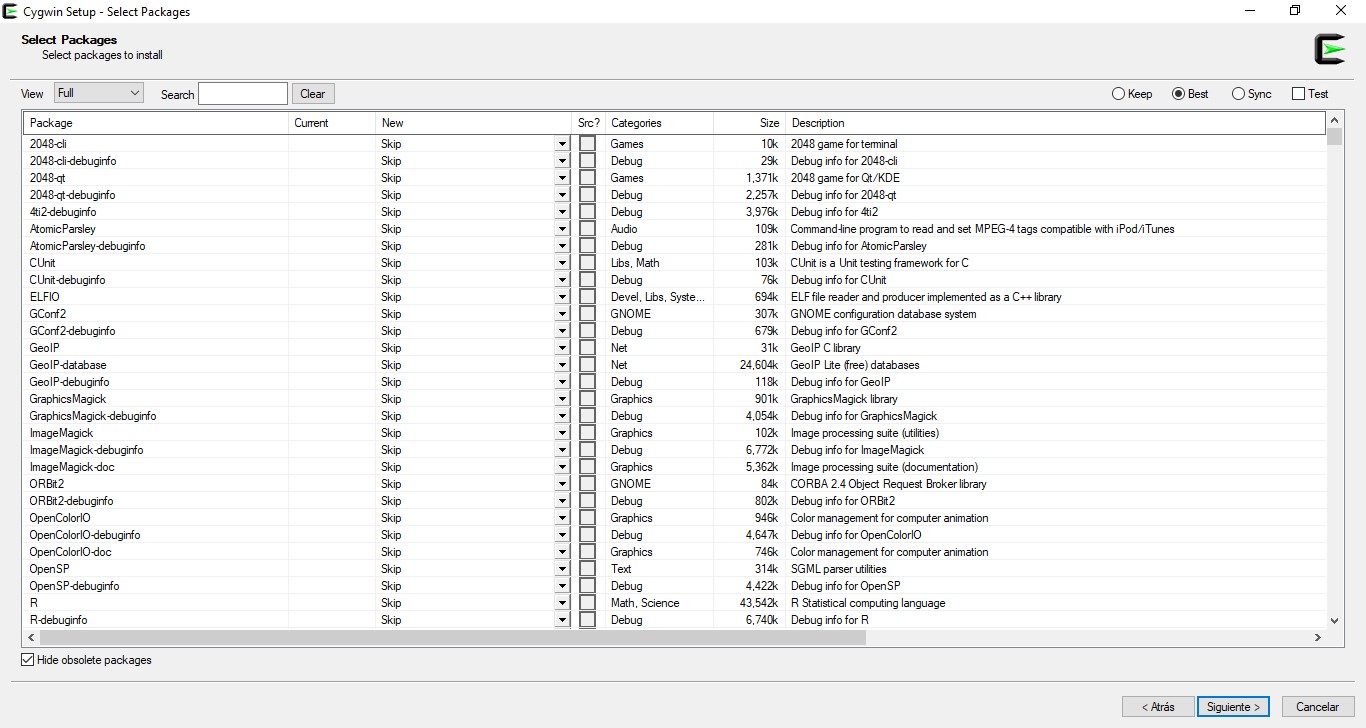
Task: Click the Games category of 2048-qt
Action: click(627, 178)
